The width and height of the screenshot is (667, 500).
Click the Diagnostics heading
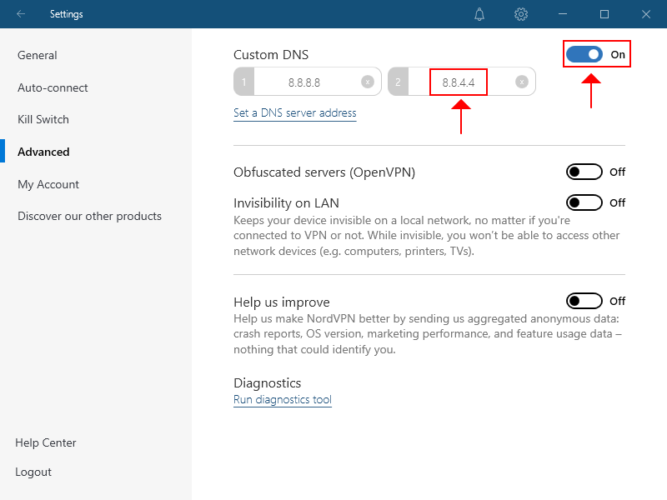click(267, 383)
